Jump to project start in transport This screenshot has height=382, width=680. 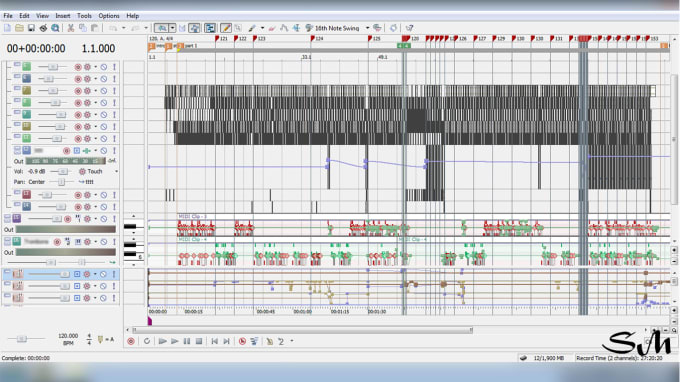tap(214, 341)
